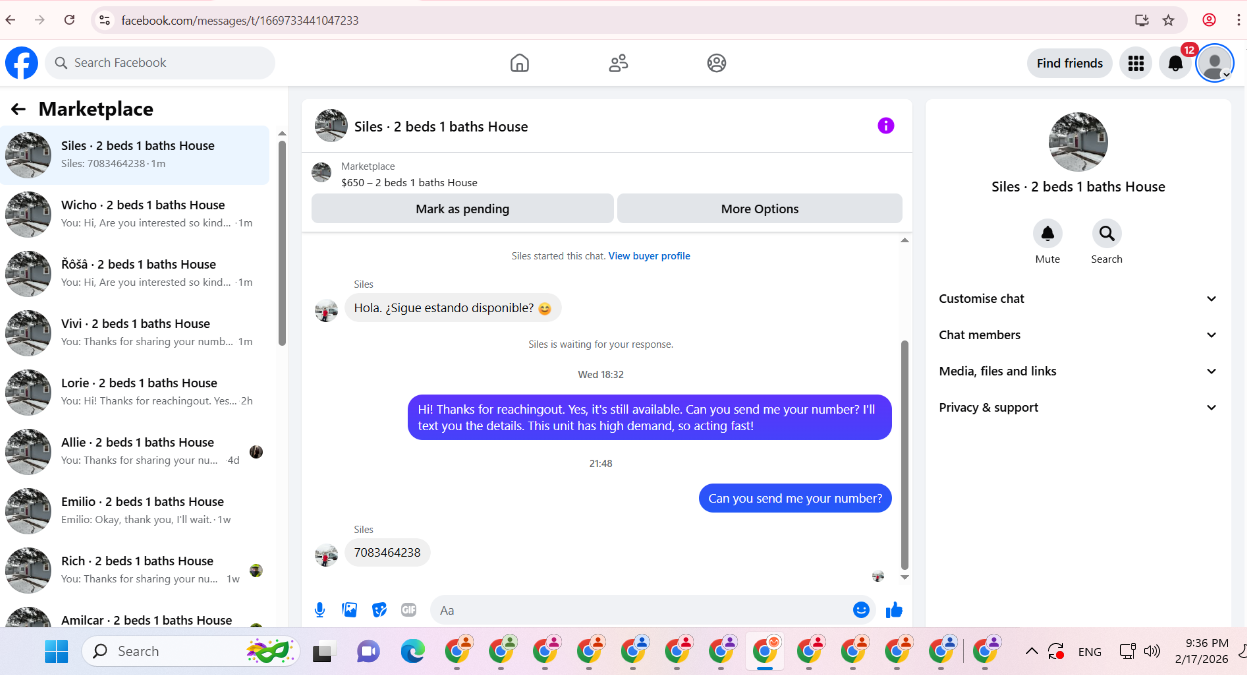Open Vivi conversation in list
1247x675 pixels.
pos(135,333)
